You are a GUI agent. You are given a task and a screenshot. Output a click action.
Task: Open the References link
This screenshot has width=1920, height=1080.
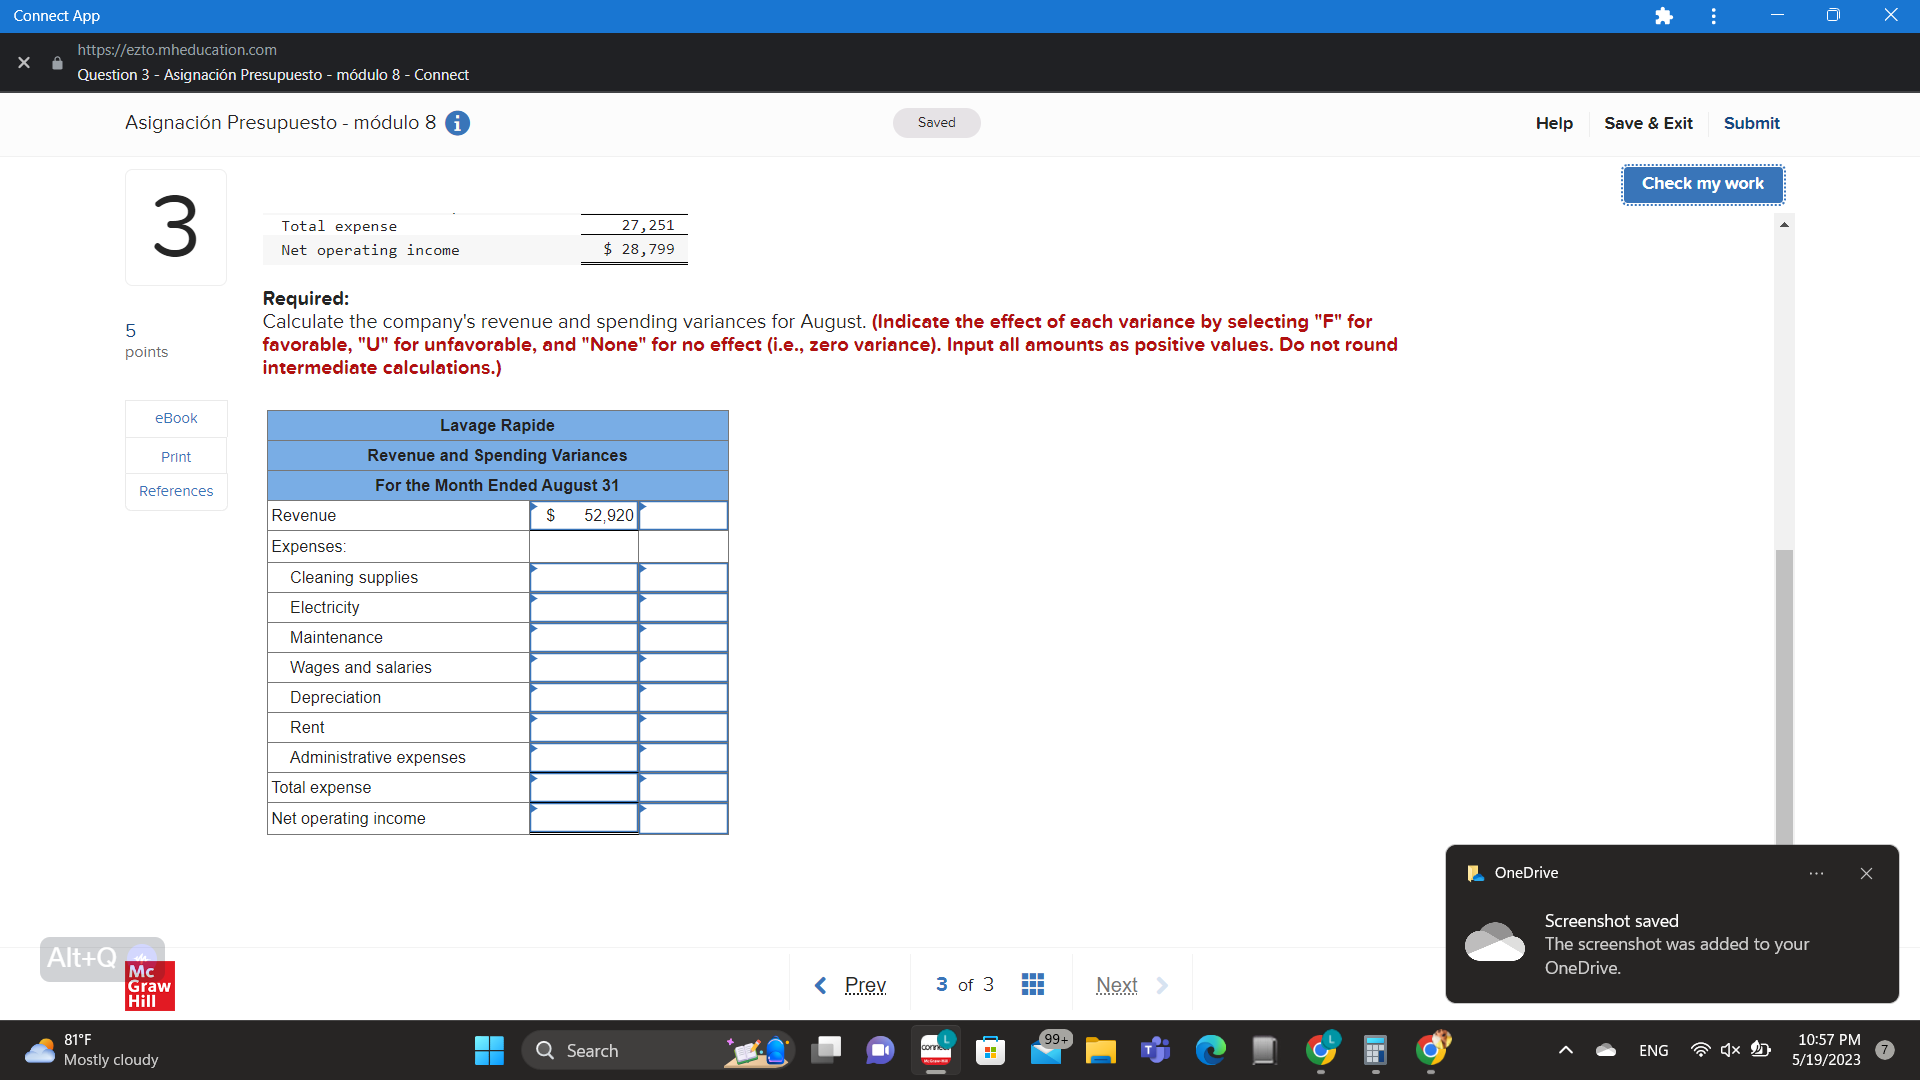[x=175, y=490]
